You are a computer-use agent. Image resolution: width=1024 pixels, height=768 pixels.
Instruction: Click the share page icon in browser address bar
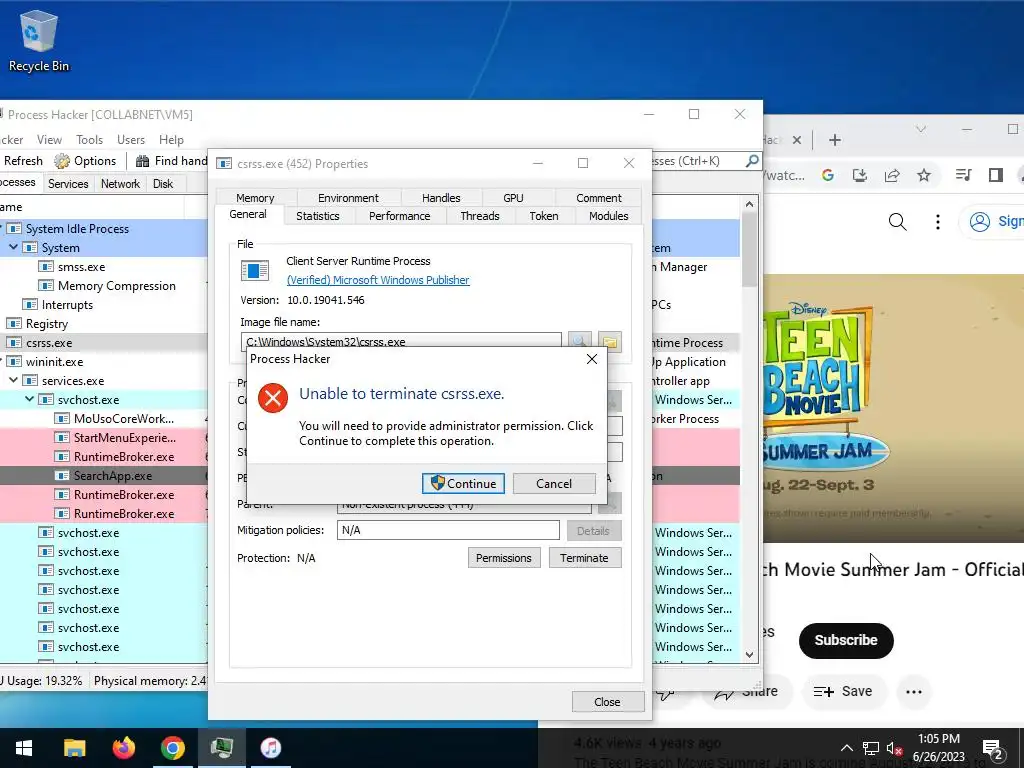[x=891, y=175]
